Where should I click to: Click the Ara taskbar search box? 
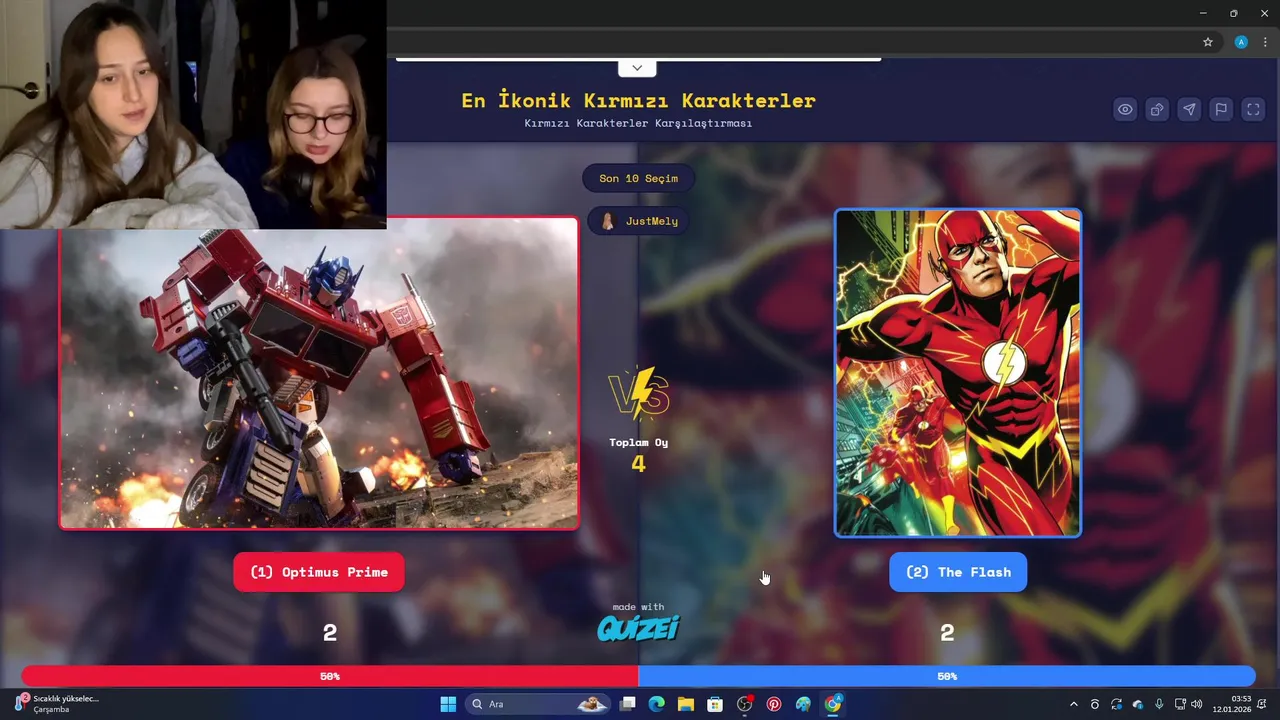538,704
